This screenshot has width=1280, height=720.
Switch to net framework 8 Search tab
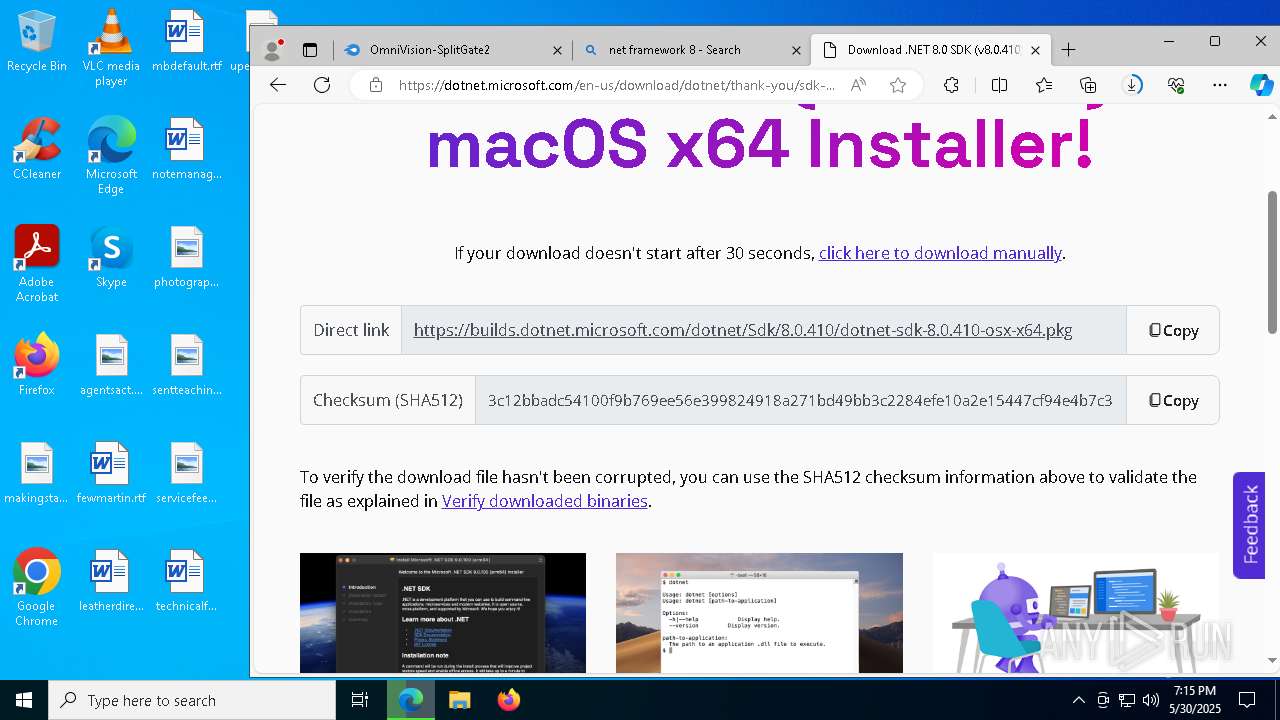(x=692, y=50)
